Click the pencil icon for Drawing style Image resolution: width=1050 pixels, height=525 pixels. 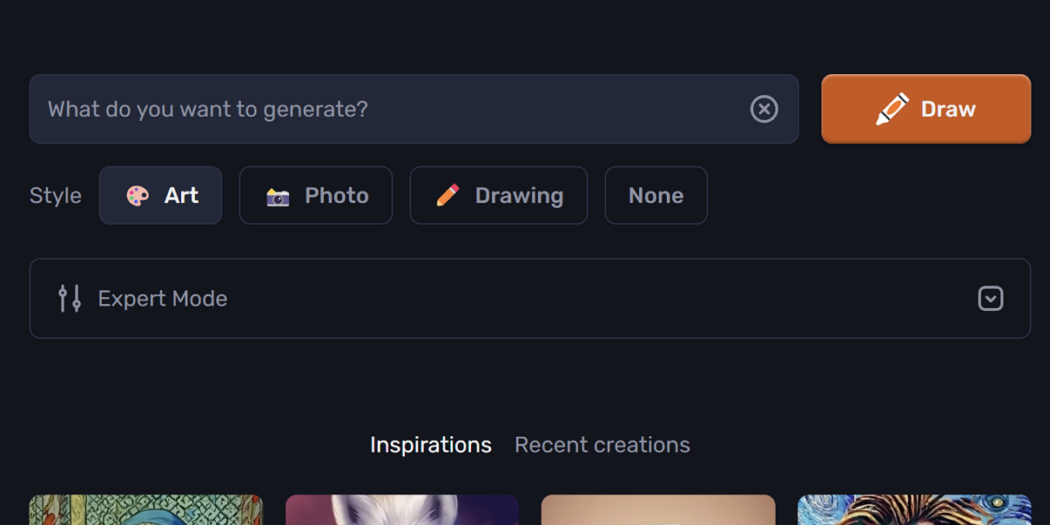coord(448,196)
